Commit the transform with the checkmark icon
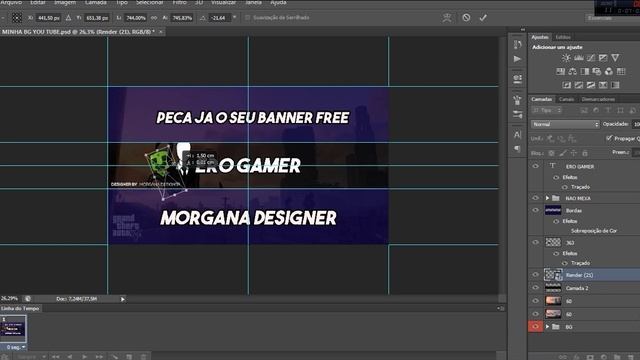Image resolution: width=640 pixels, height=360 pixels. [483, 18]
